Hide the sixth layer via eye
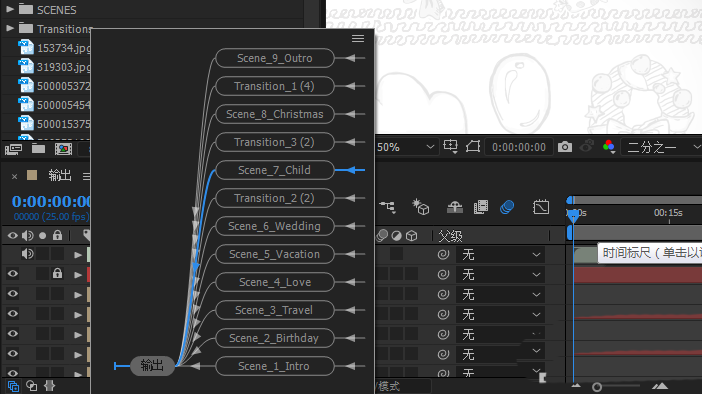702x394 pixels. 13,354
